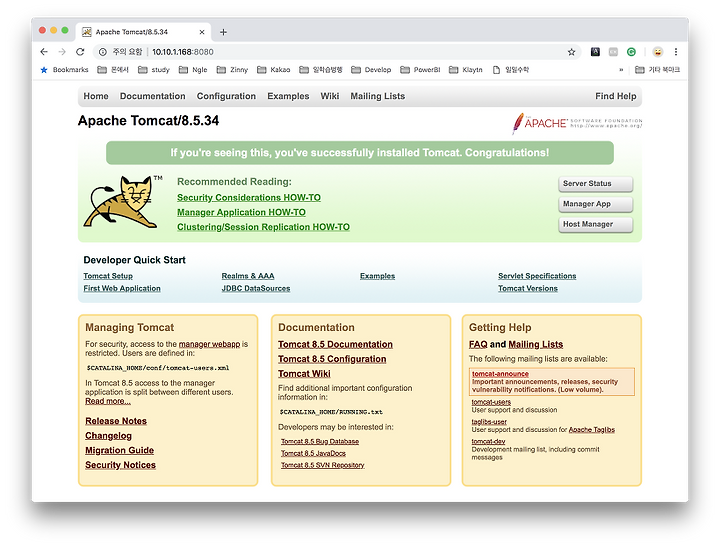720x547 pixels.
Task: Open the Tomcat 8.5 SVN Repository link
Action: coord(323,465)
